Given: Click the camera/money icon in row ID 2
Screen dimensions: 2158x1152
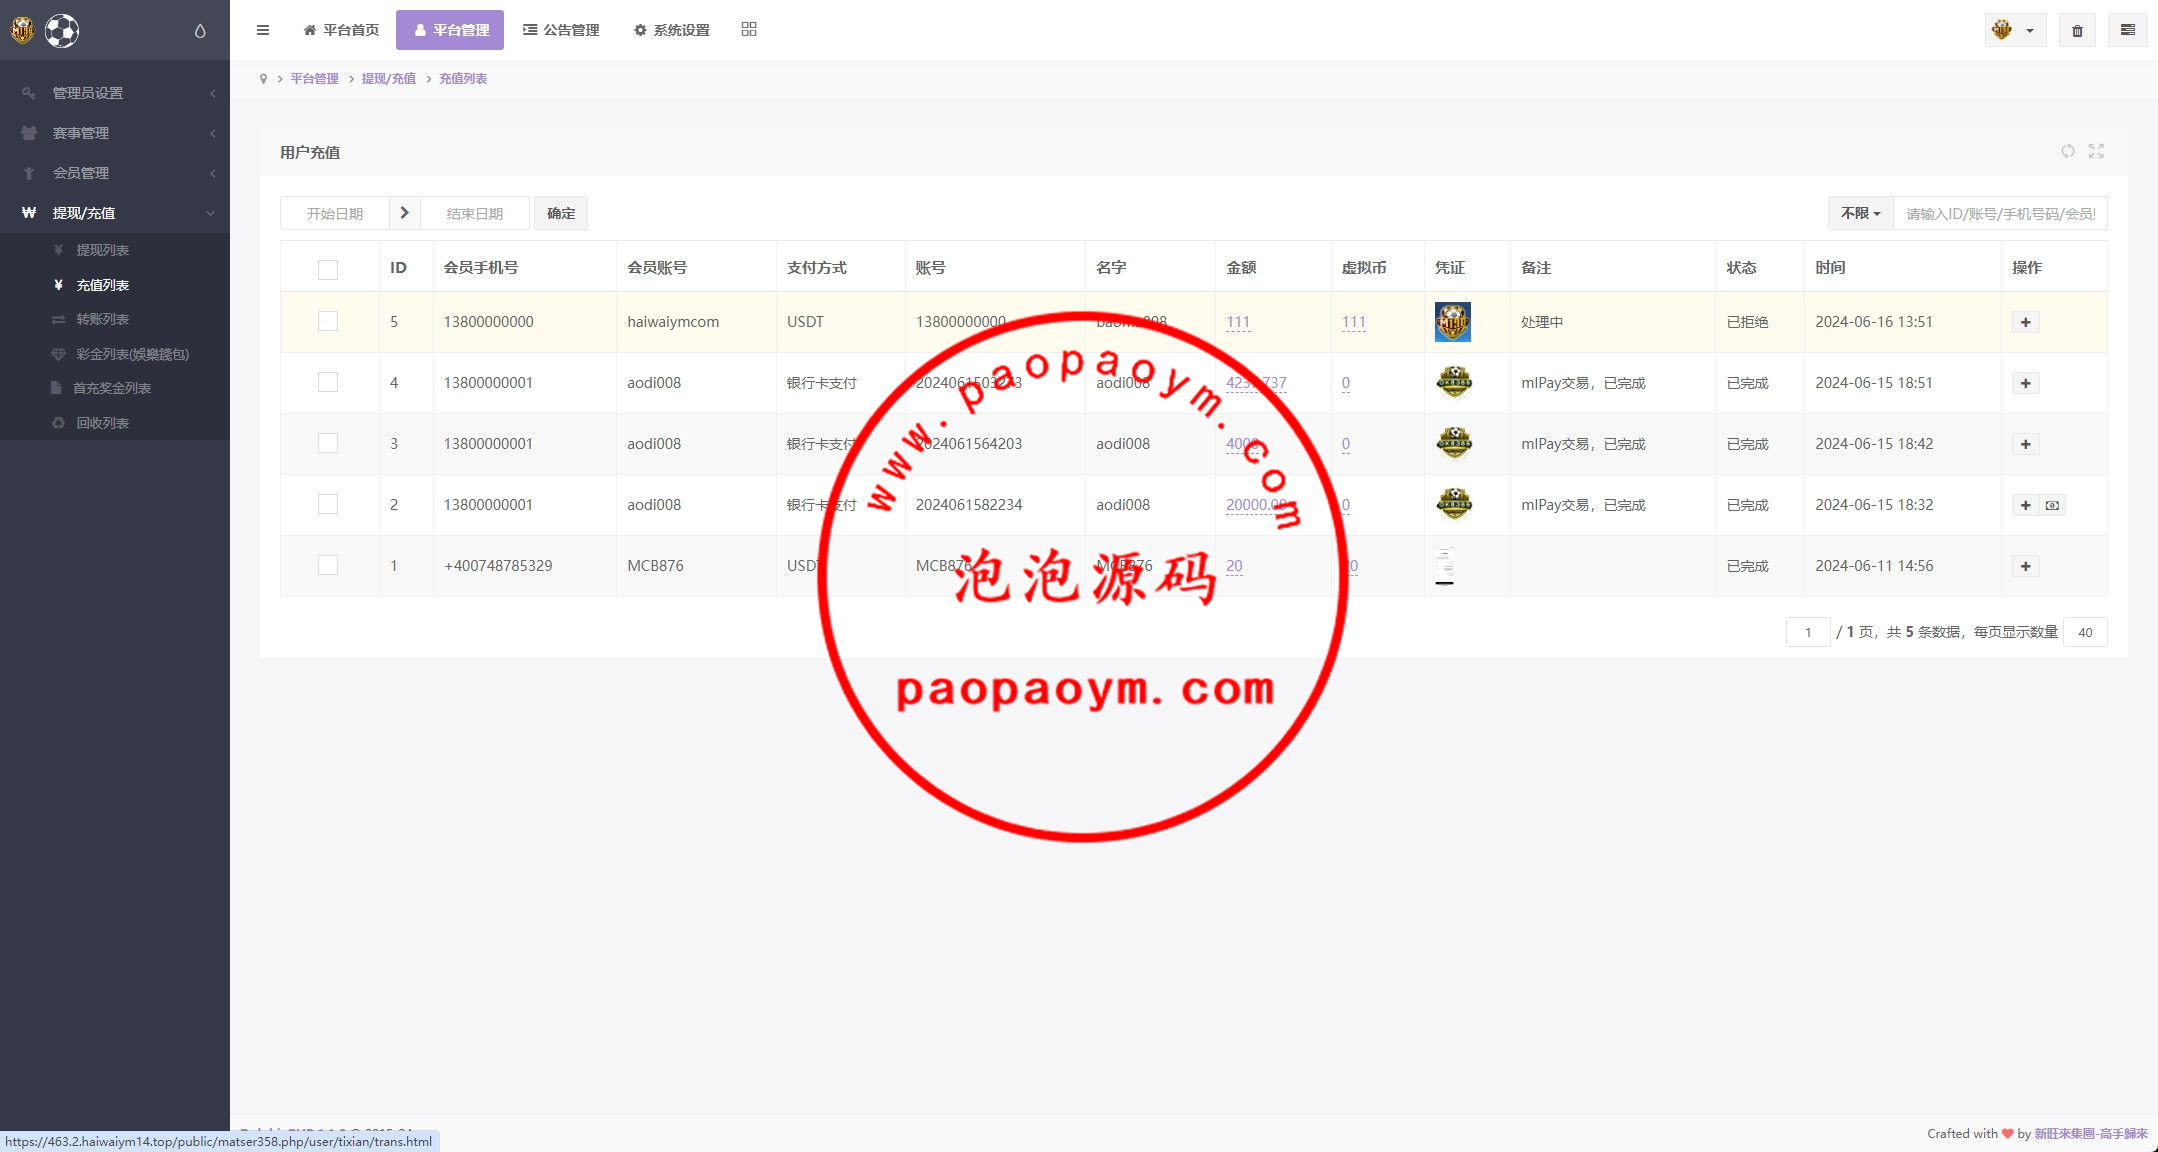Looking at the screenshot, I should pos(2052,505).
